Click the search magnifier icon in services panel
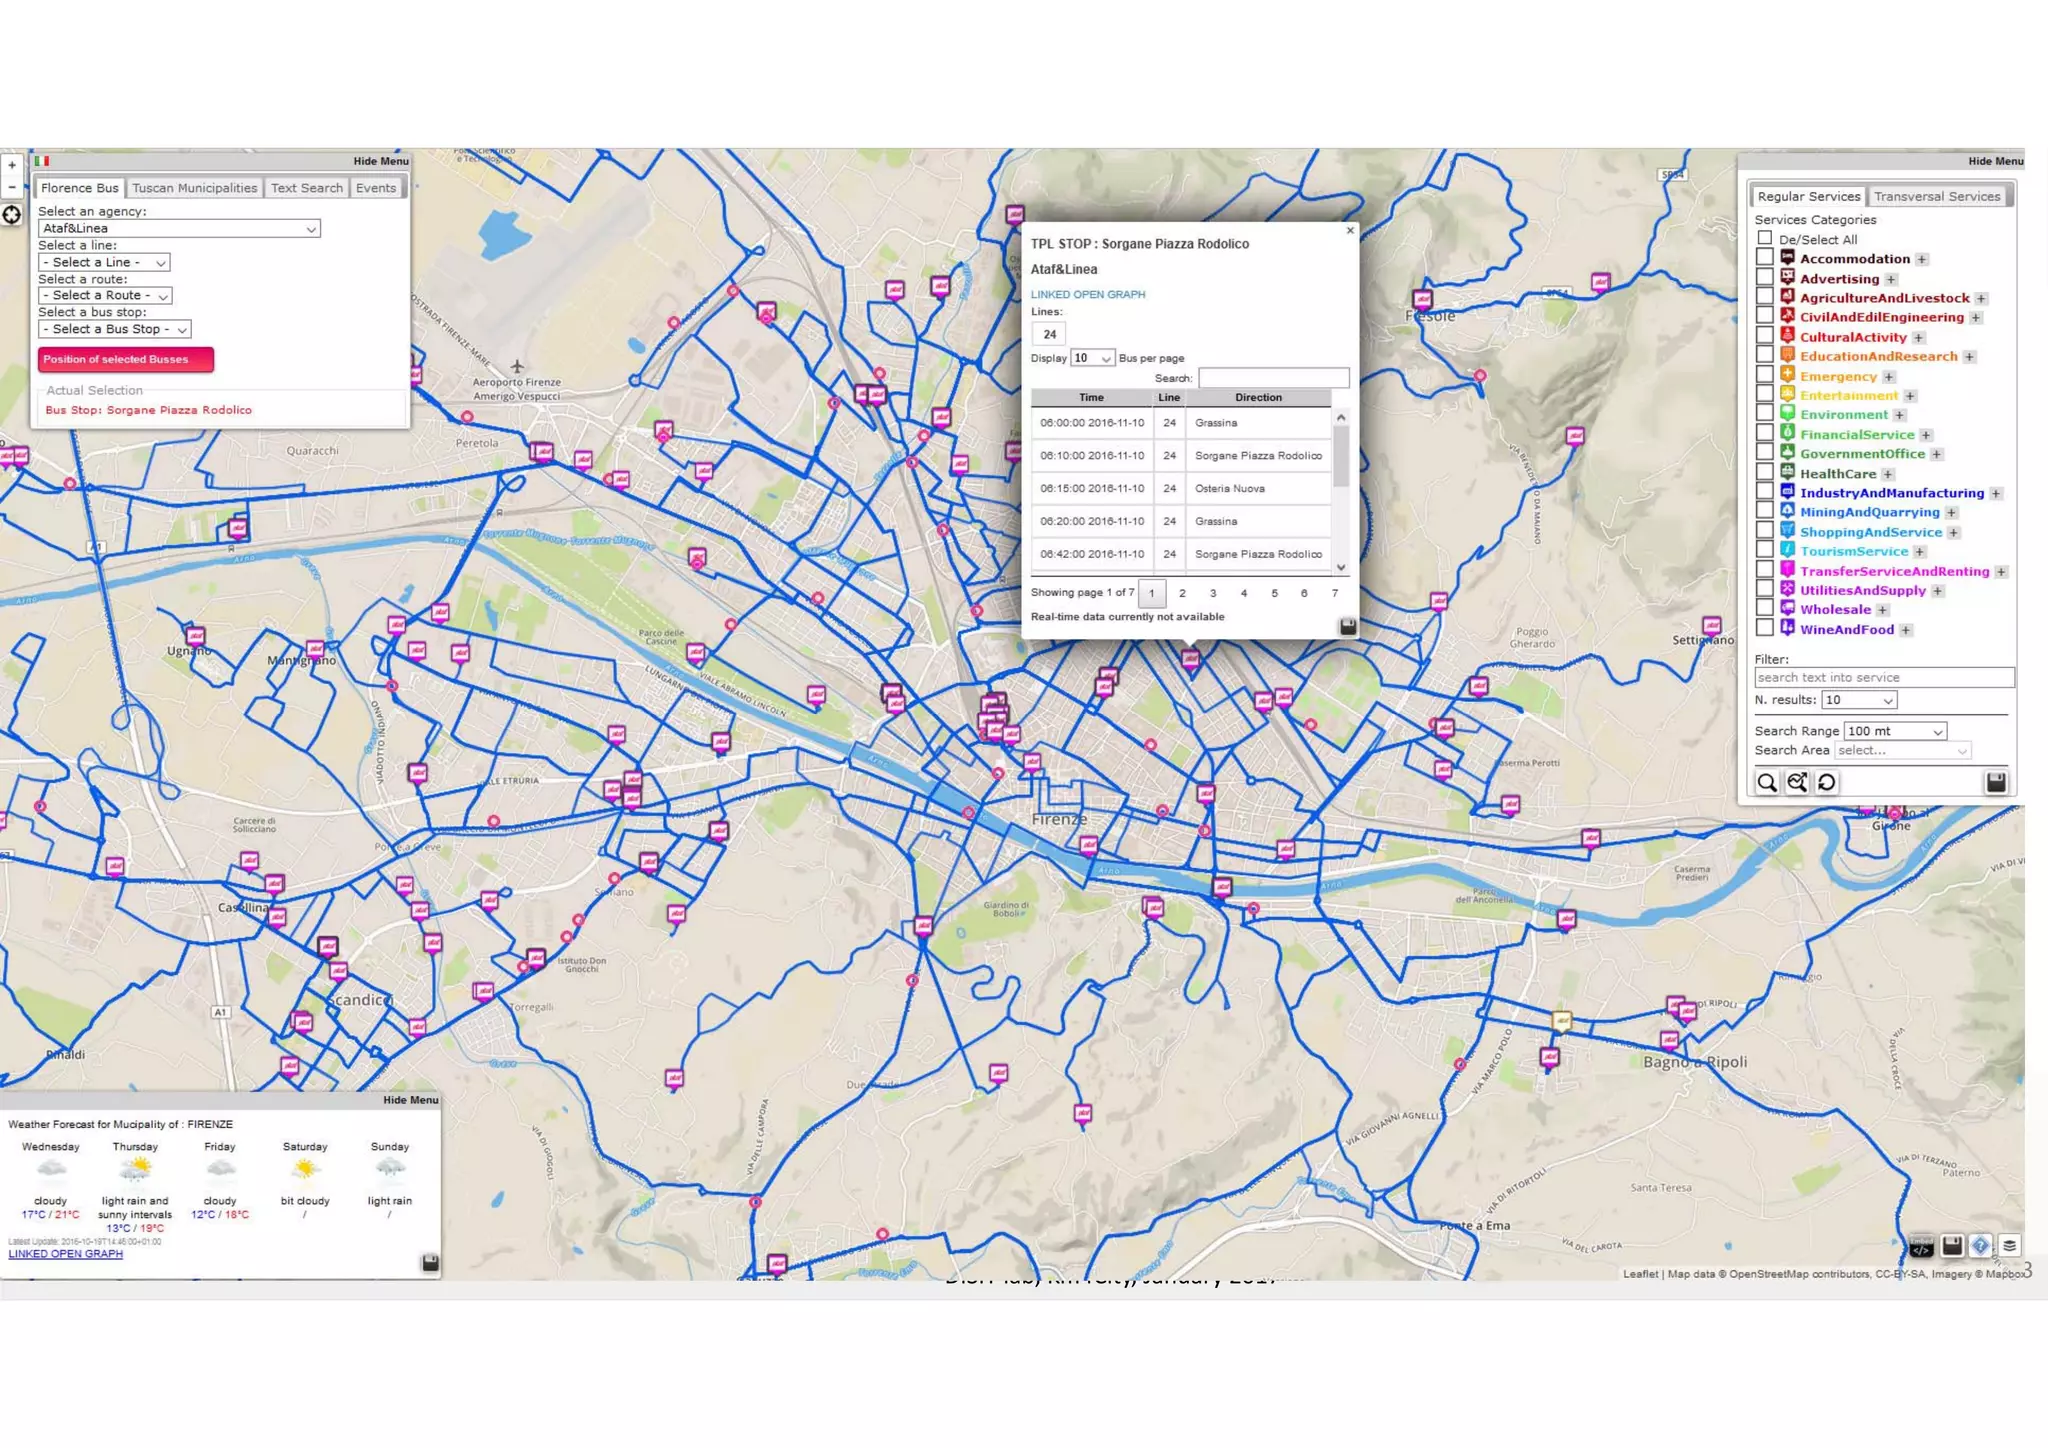 [x=1767, y=783]
